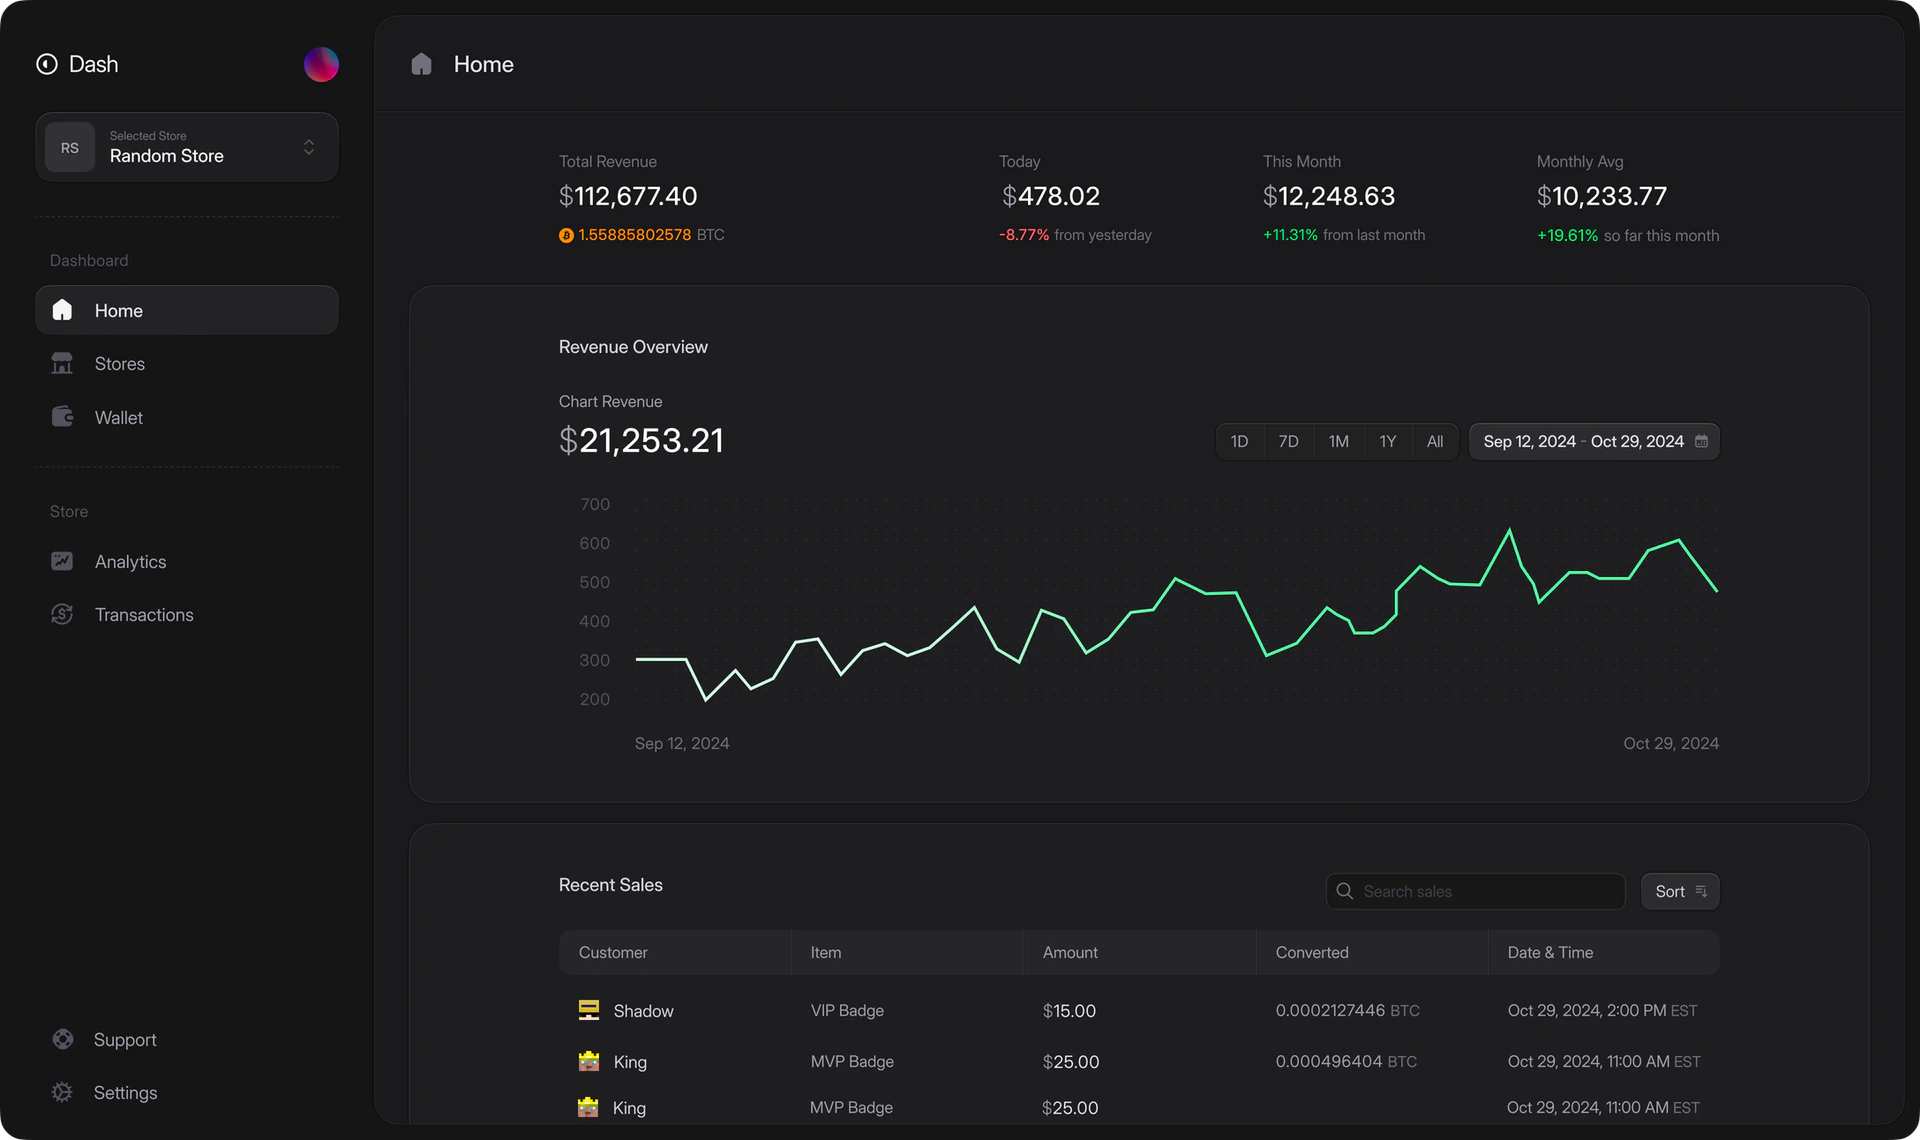Viewport: 1920px width, 1140px height.
Task: Click the Bitcoin coin icon under Total Revenue
Action: [x=566, y=235]
